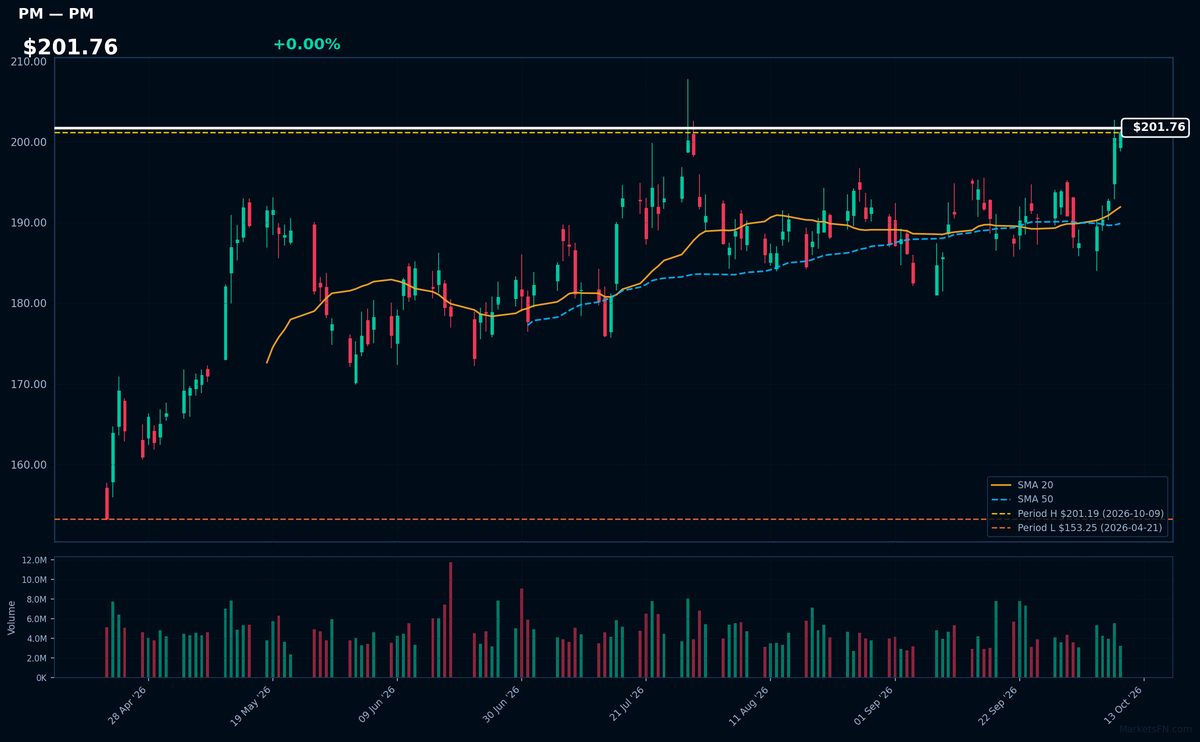Click the 13 Oct '26 date label

point(1122,706)
